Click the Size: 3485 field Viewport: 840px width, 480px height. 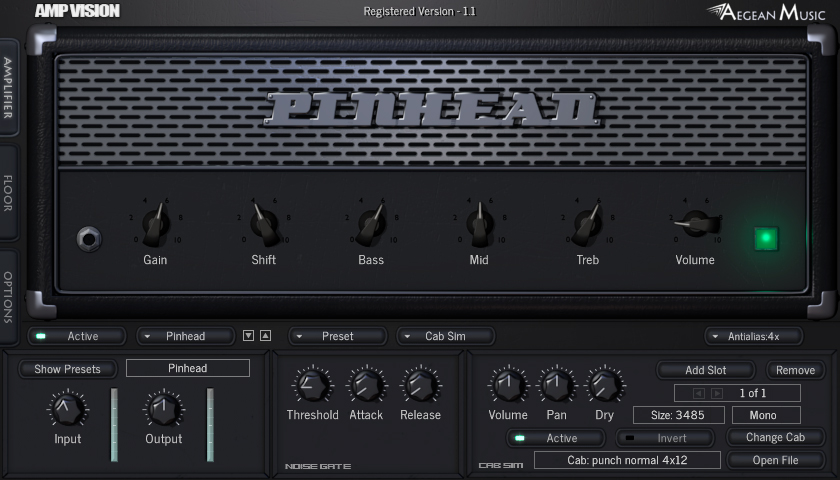pyautogui.click(x=678, y=415)
